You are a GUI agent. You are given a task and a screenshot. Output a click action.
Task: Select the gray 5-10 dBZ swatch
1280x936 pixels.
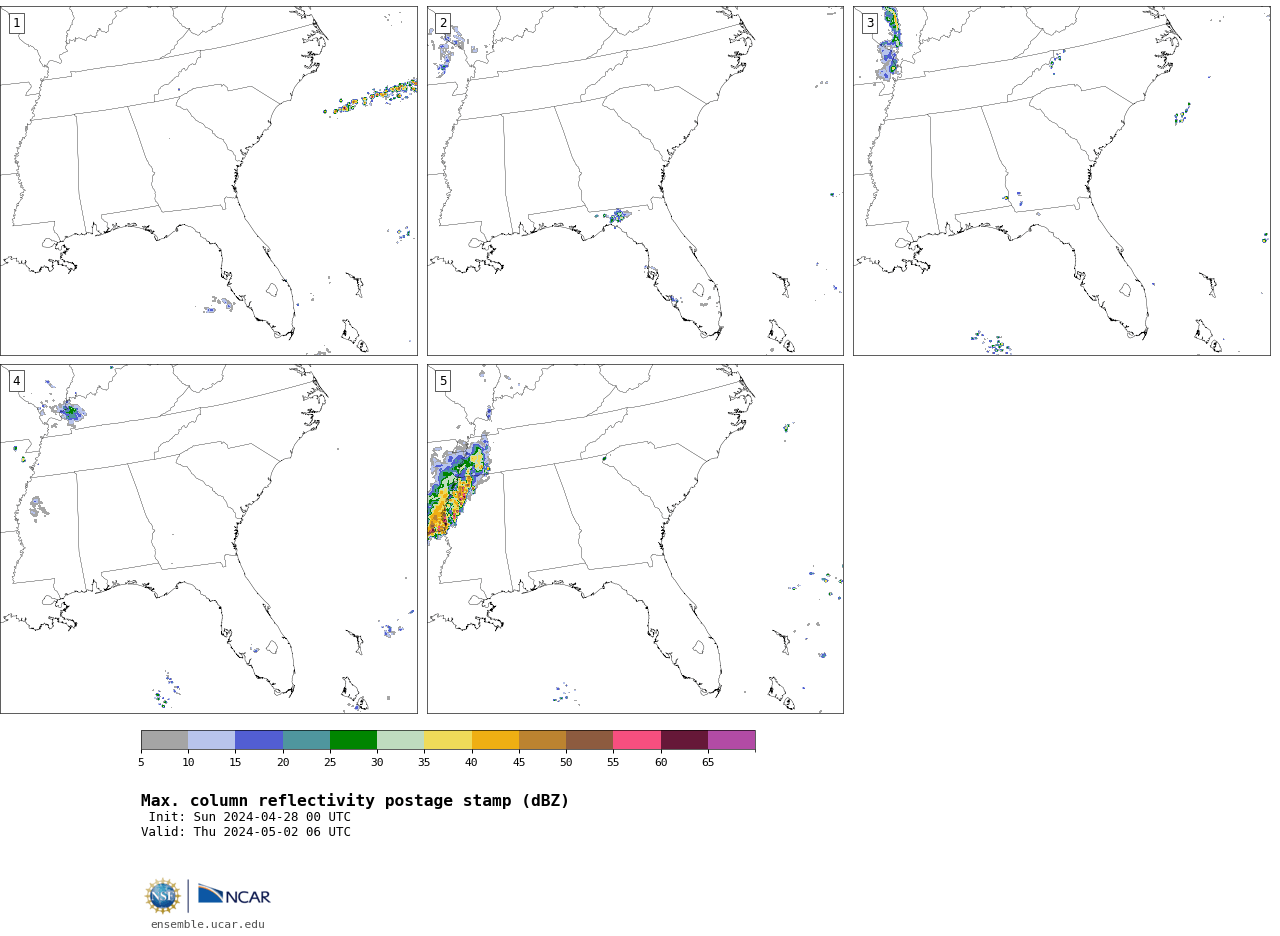pyautogui.click(x=164, y=740)
